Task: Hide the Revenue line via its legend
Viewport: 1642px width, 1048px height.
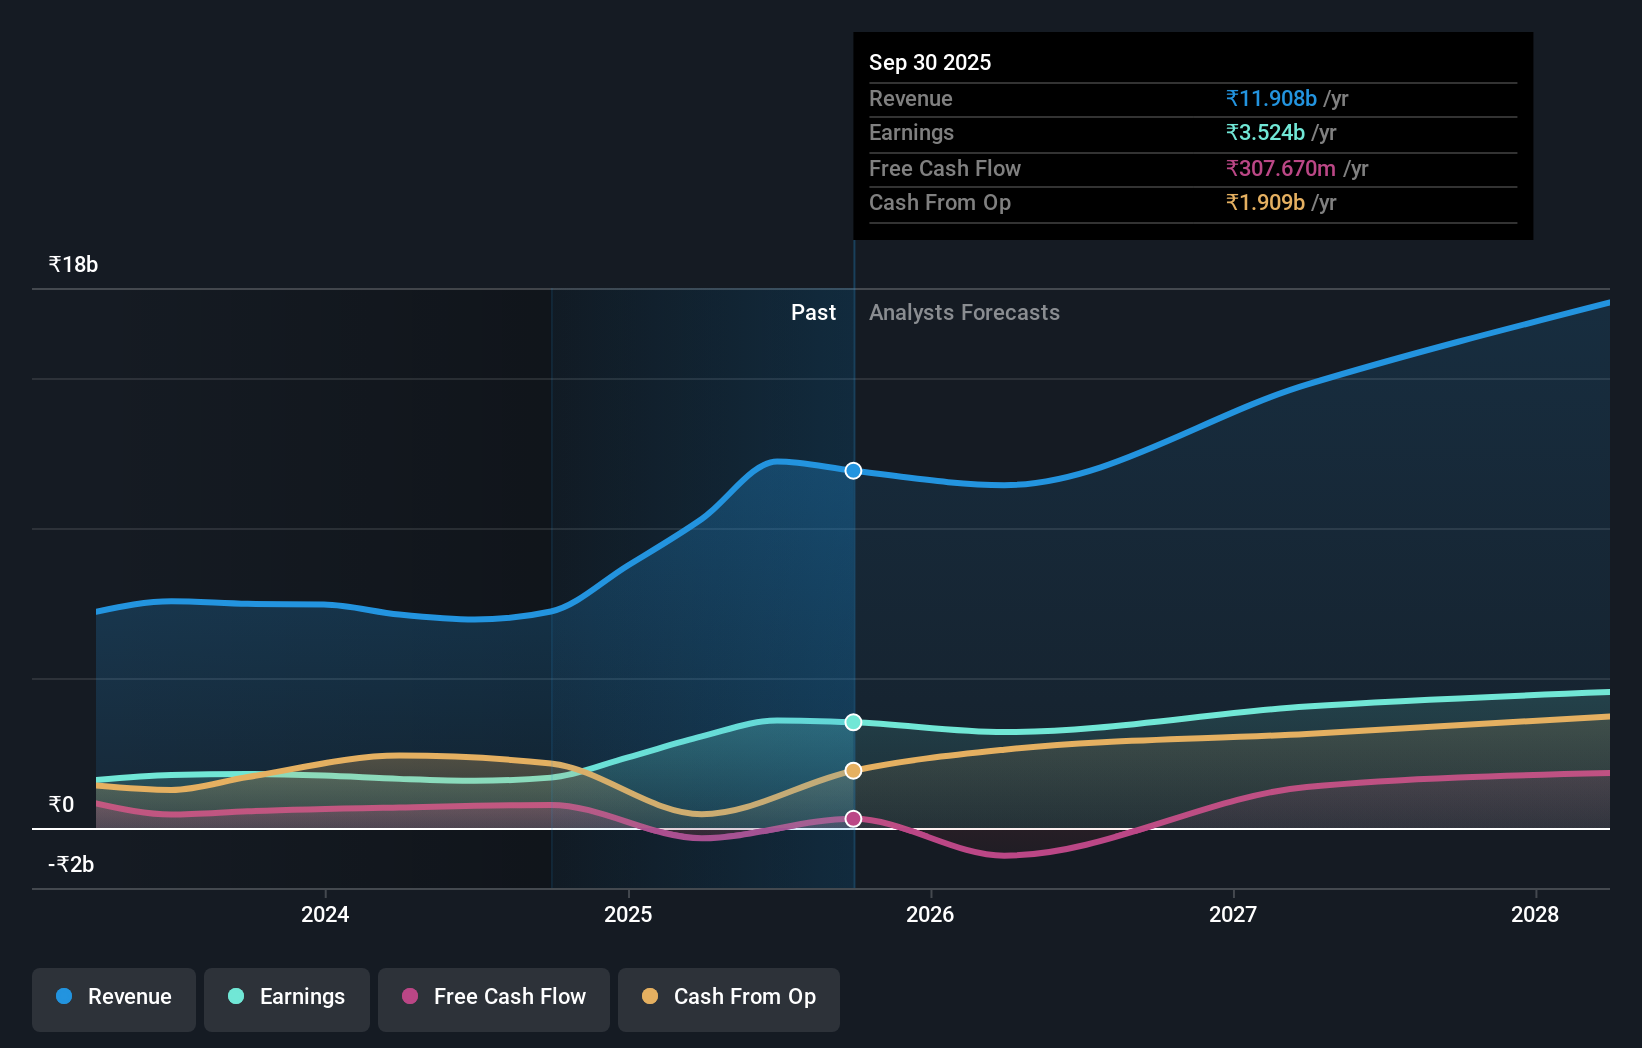Action: 113,997
